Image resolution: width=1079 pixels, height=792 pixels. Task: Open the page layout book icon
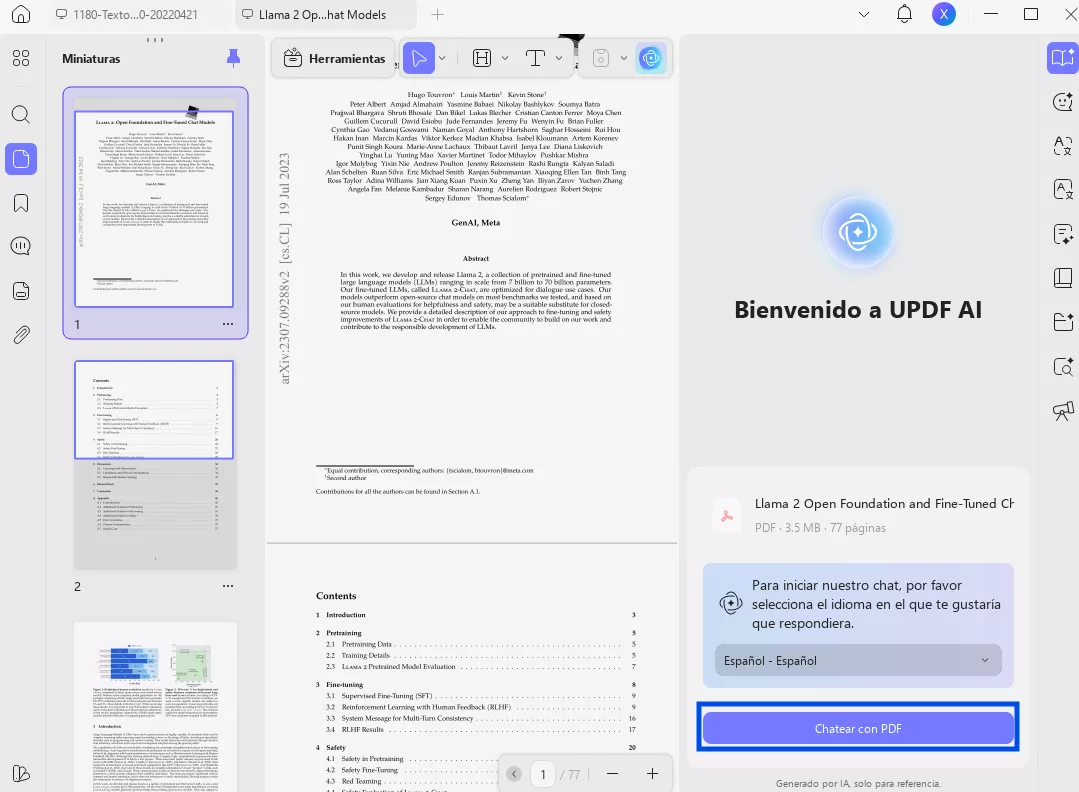1062,278
